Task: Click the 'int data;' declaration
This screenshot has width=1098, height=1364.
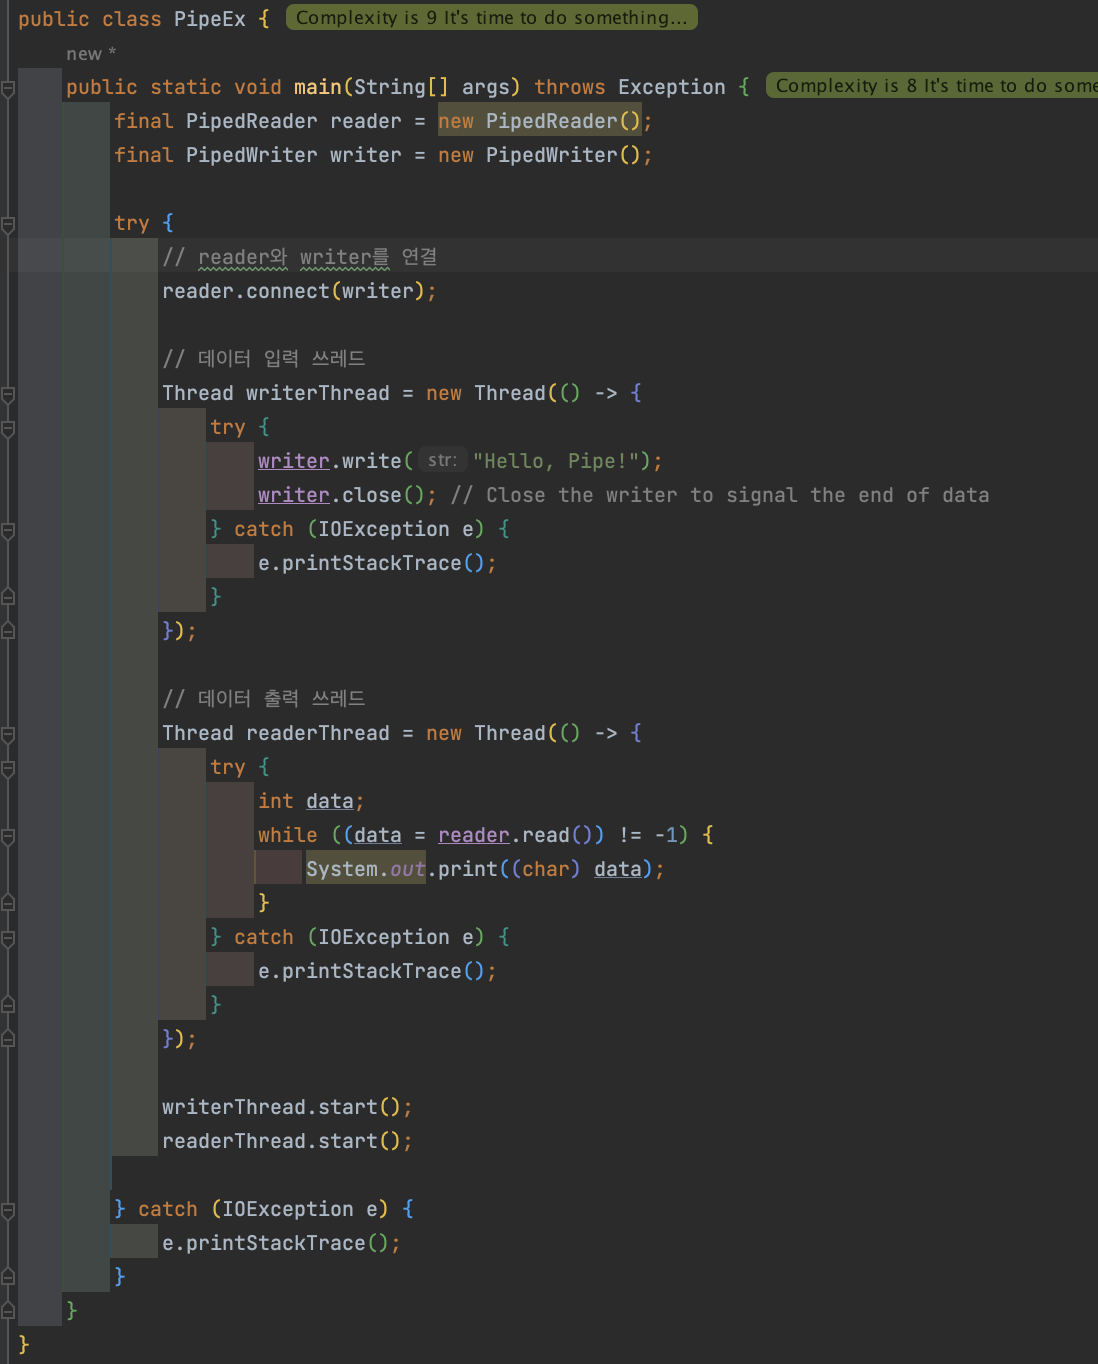Action: 311,801
